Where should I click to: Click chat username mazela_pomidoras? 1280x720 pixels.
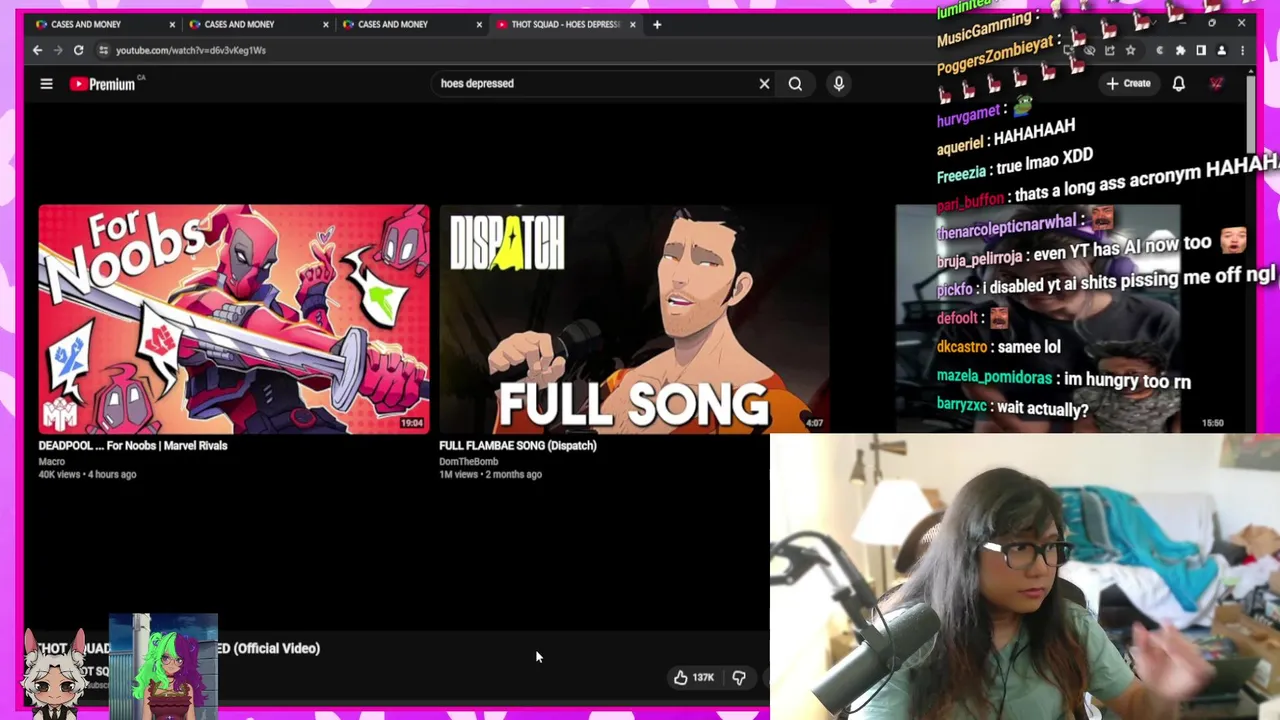point(994,378)
